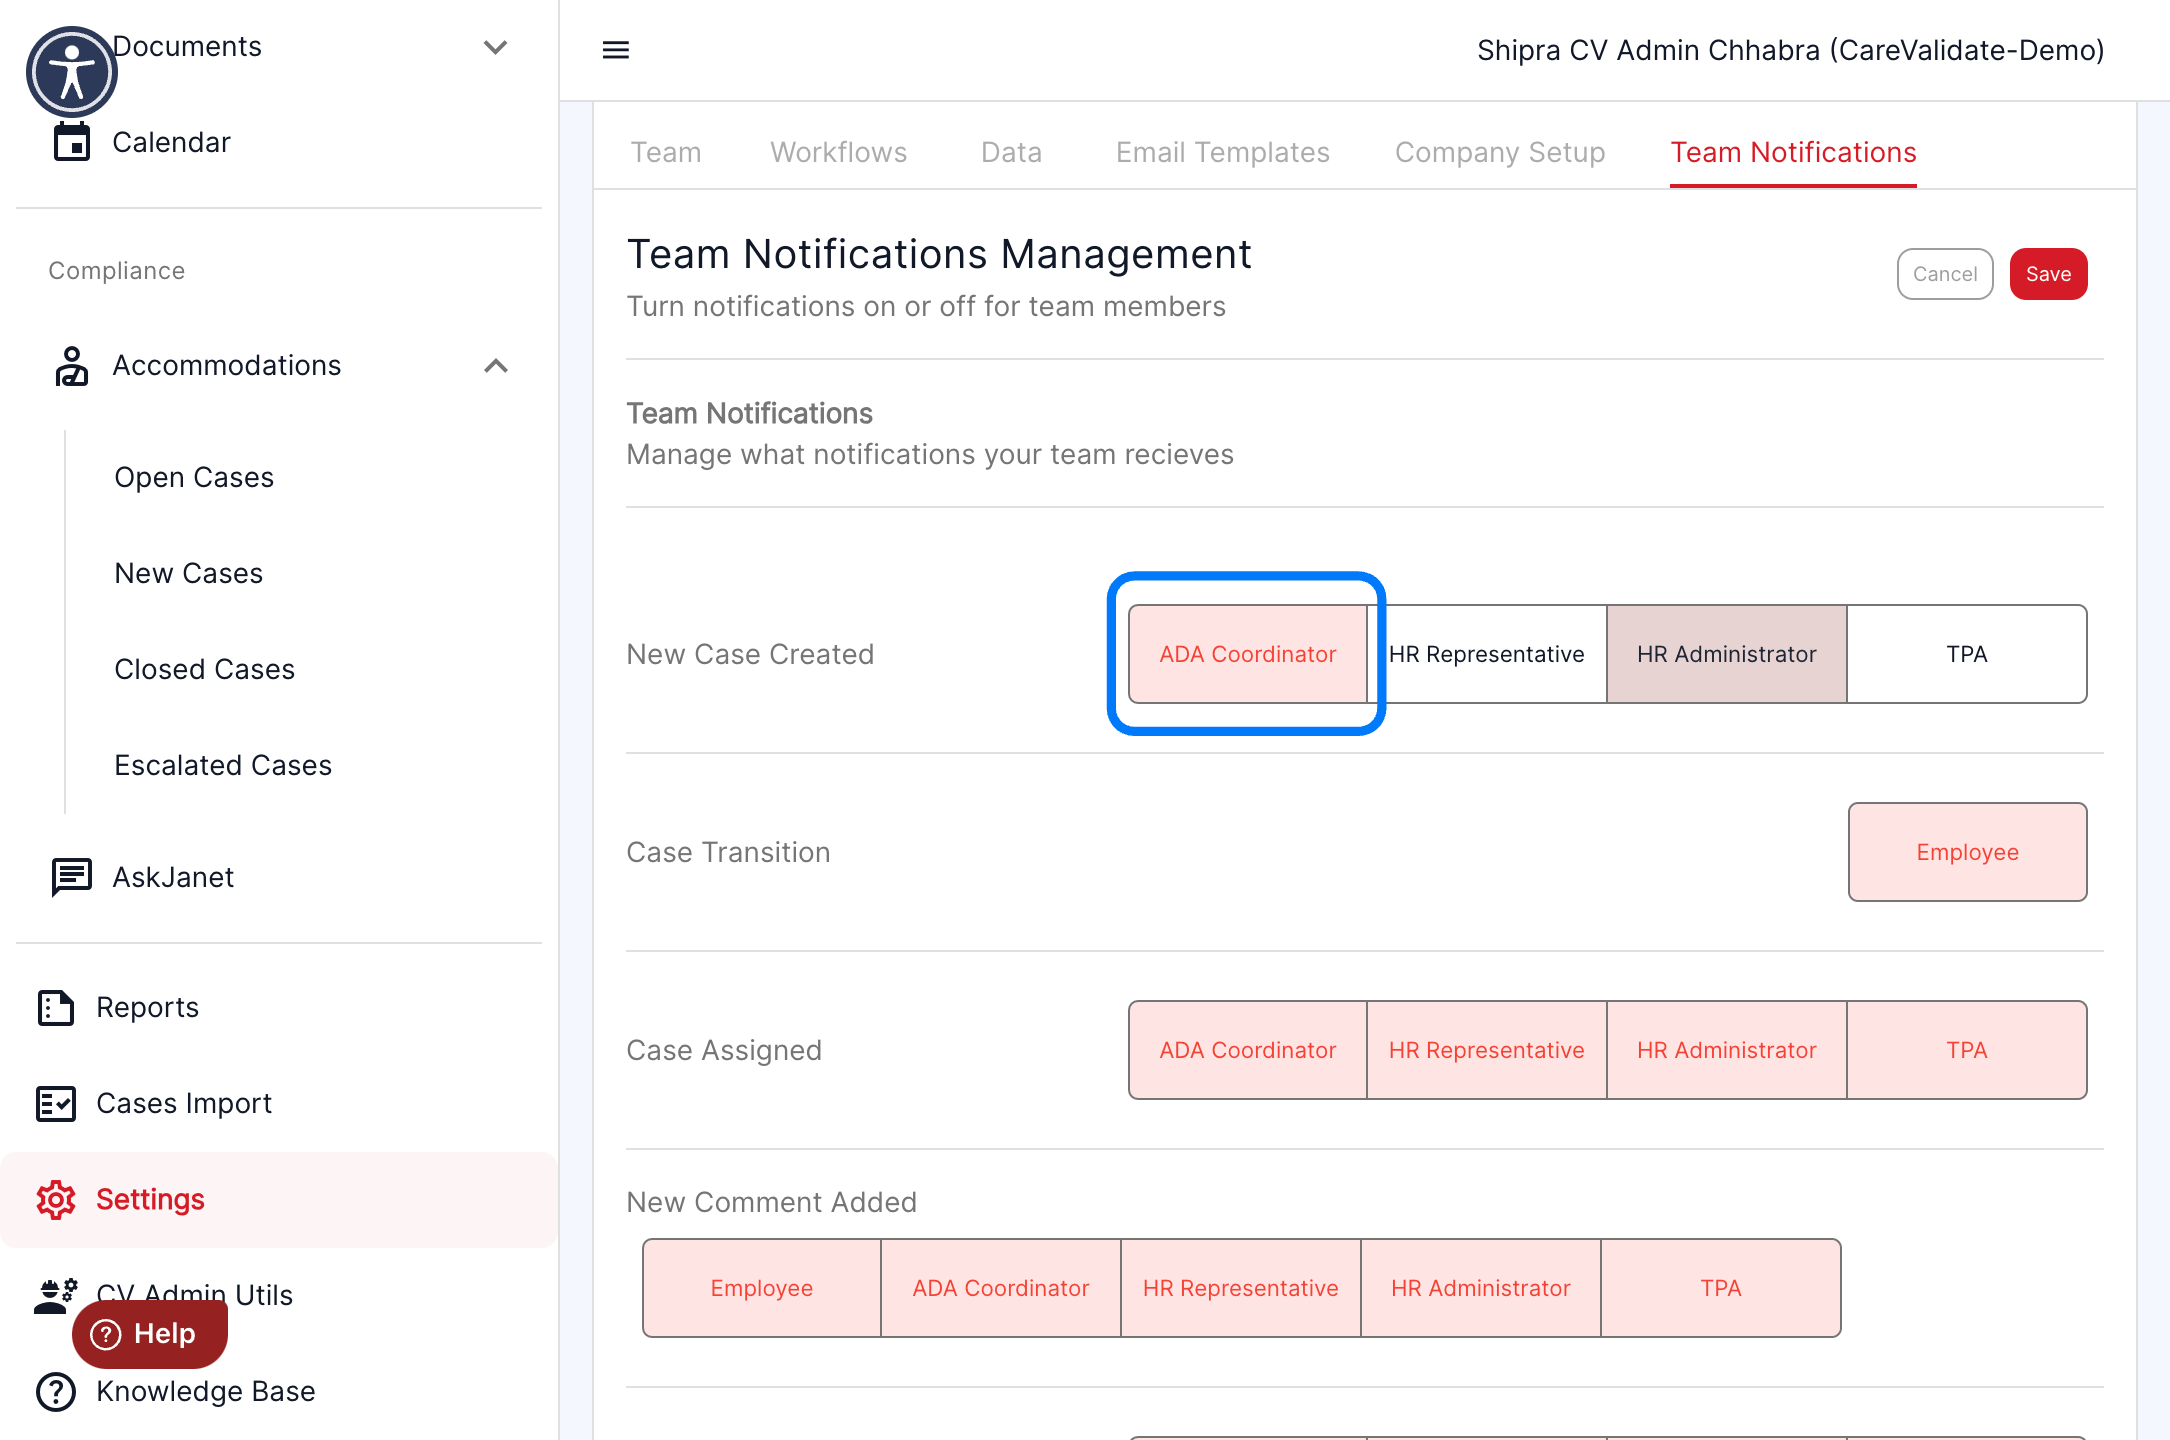Click the CV Admin Utils people icon
This screenshot has width=2170, height=1440.
[x=56, y=1295]
